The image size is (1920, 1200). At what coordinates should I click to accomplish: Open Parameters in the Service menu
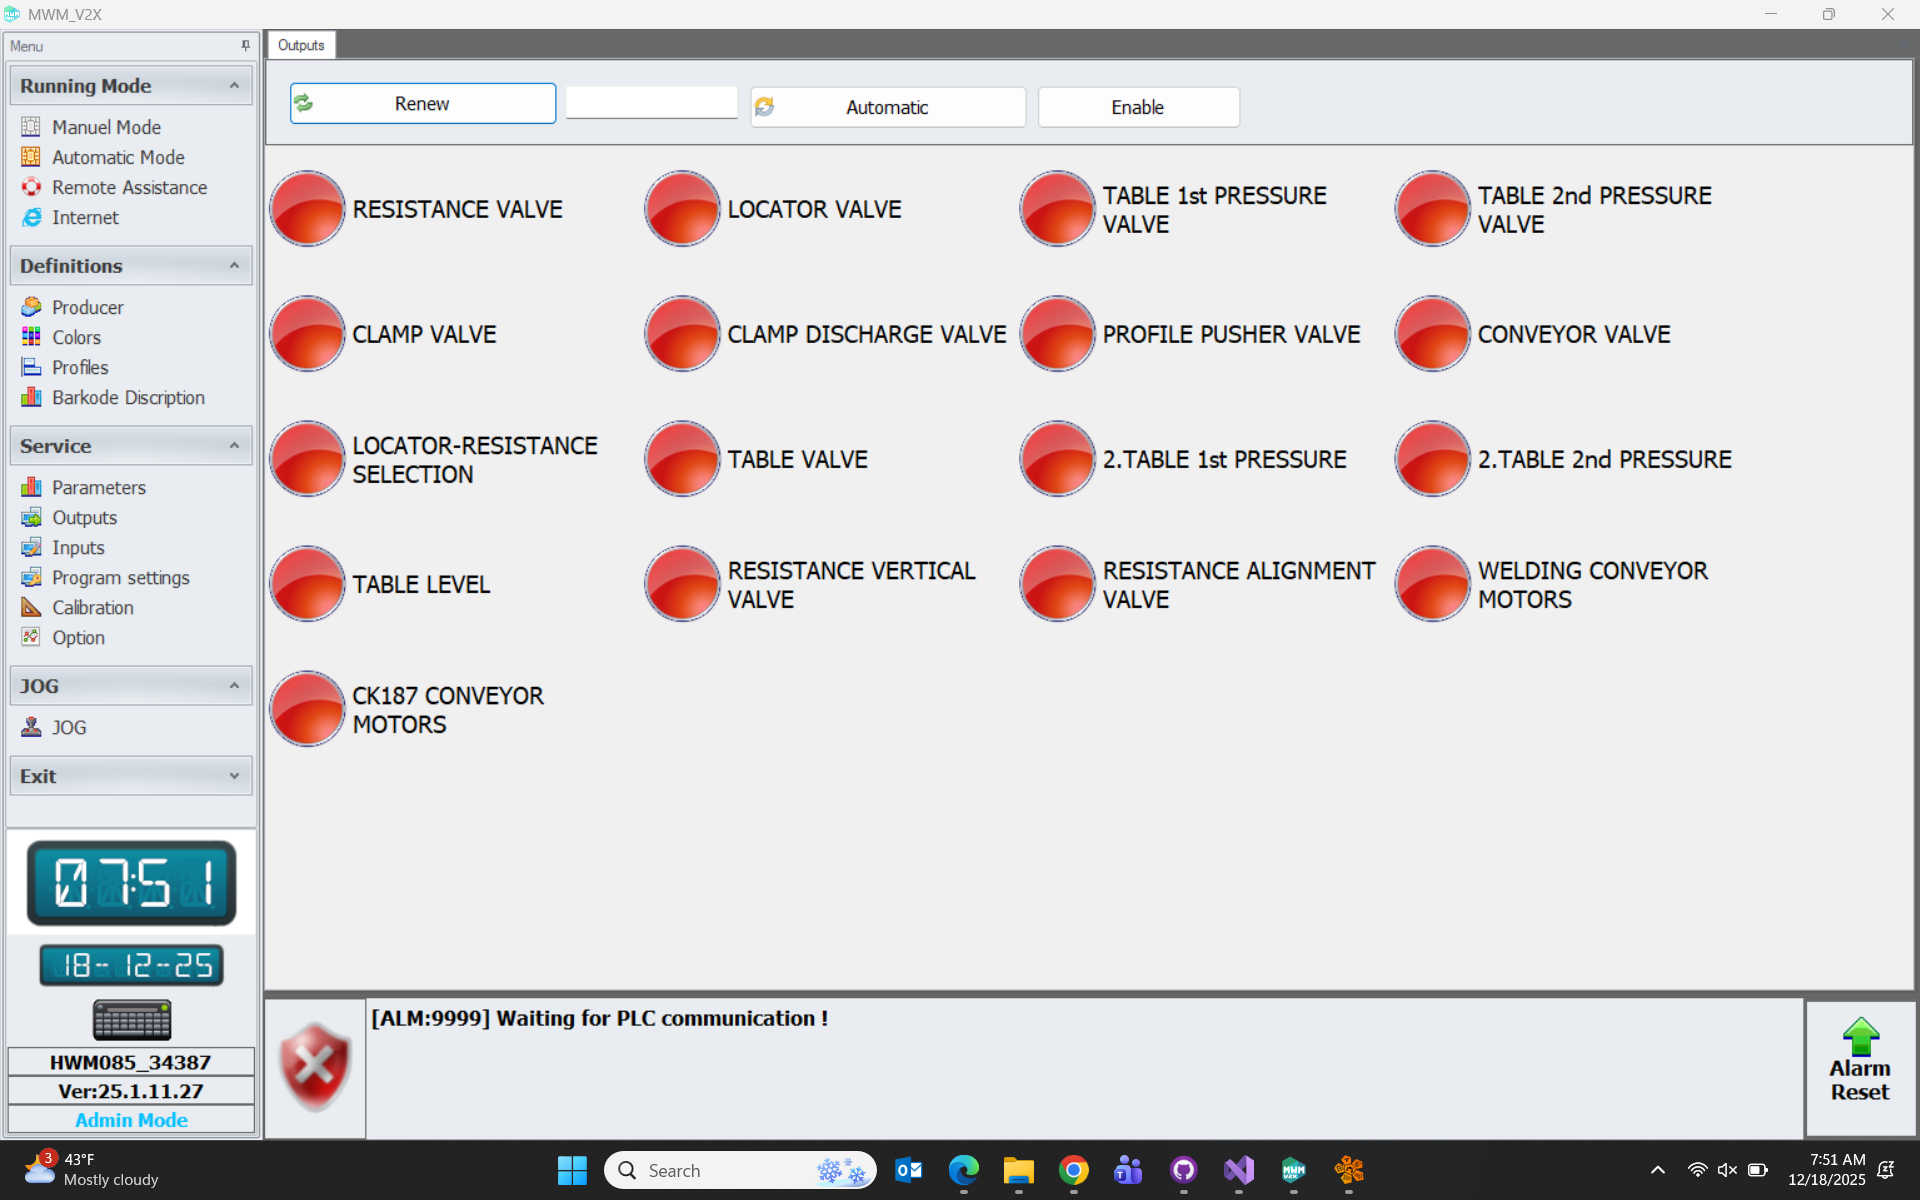(98, 487)
